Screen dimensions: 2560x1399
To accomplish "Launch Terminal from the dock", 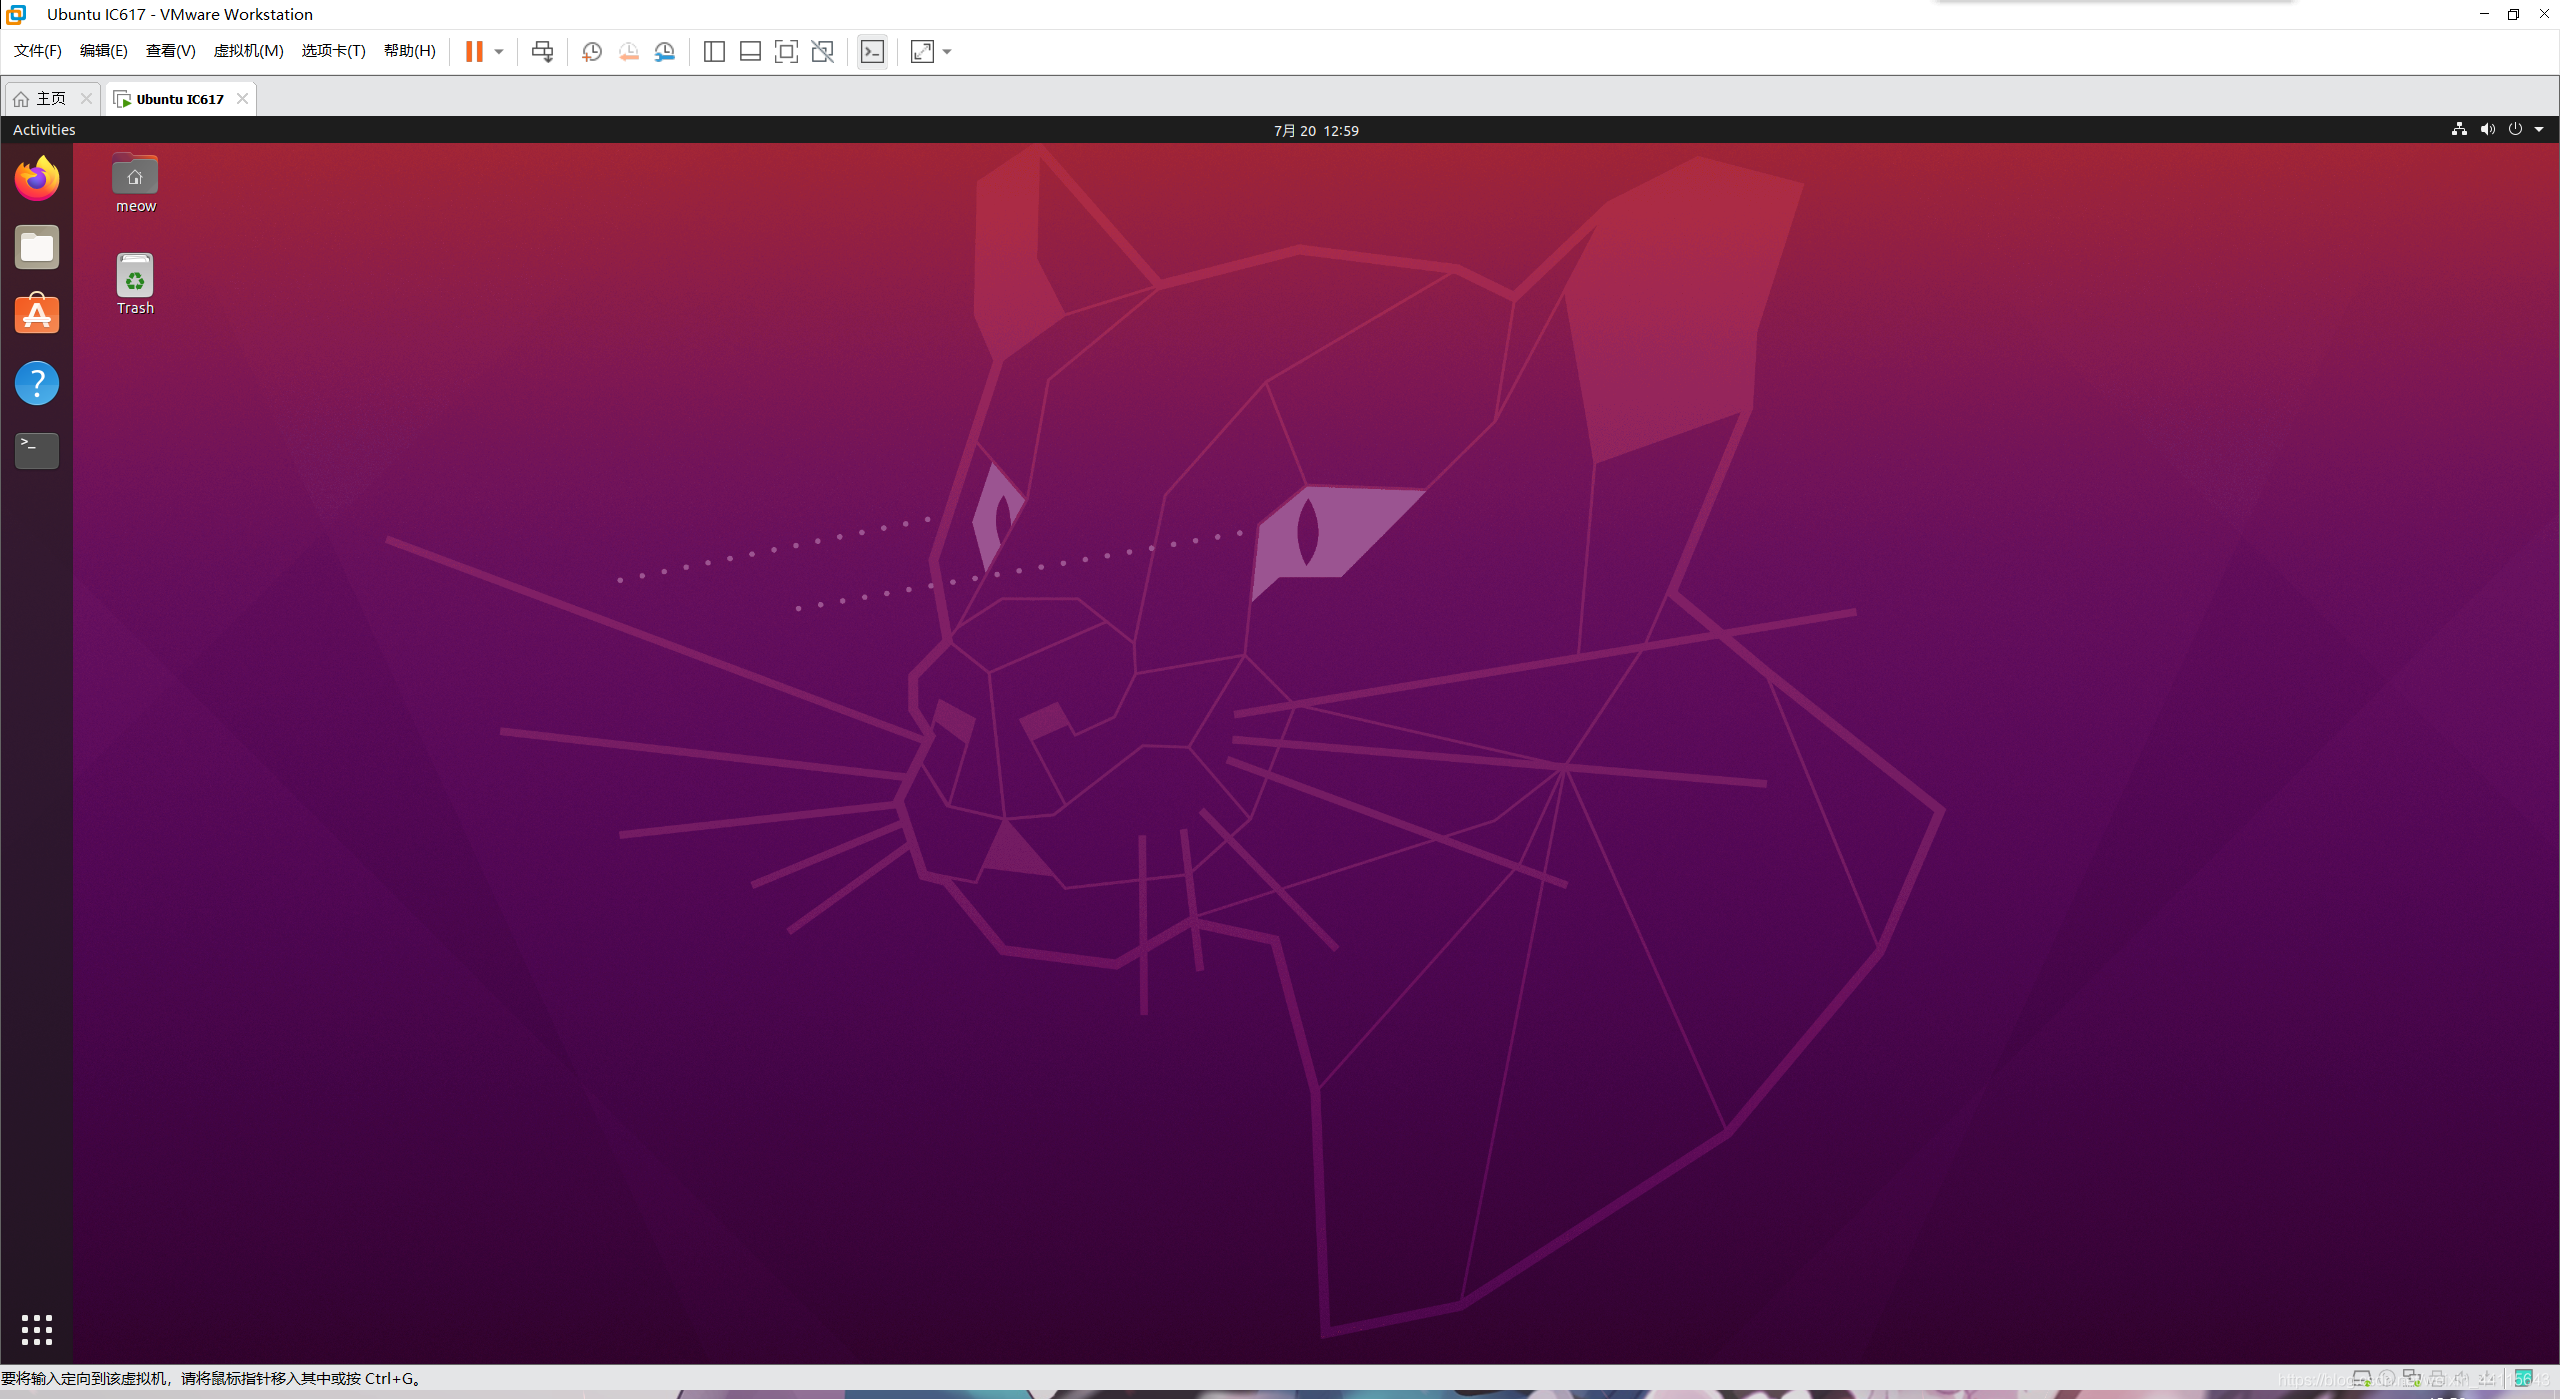I will (37, 450).
